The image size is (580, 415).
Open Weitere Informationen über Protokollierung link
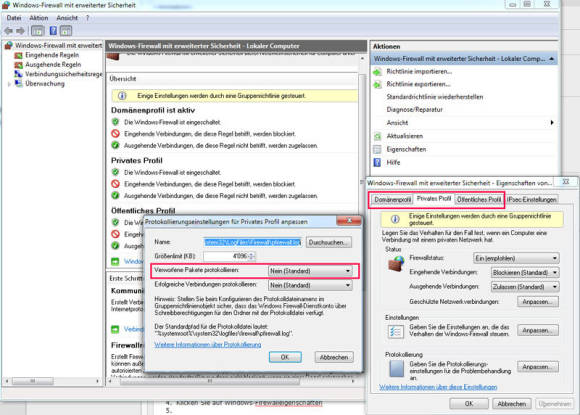[x=208, y=345]
